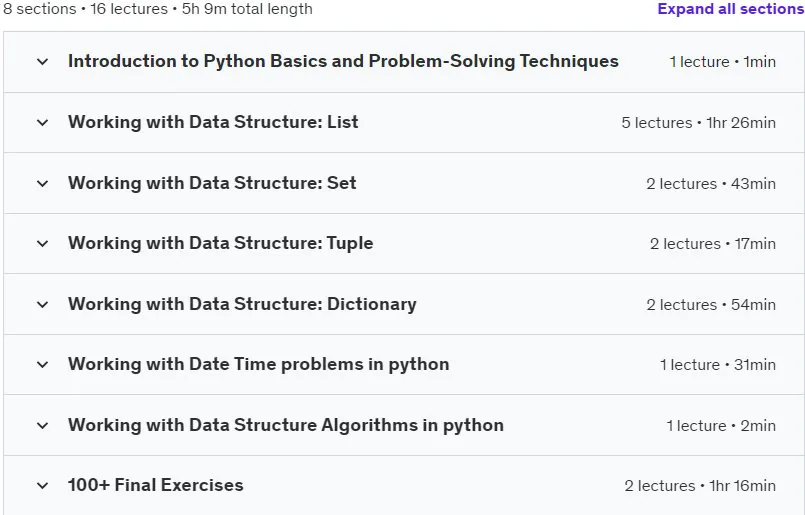Viewport: 805px width, 515px height.
Task: Expand chevron beside 100+ Final Exercises
Action: tap(43, 486)
